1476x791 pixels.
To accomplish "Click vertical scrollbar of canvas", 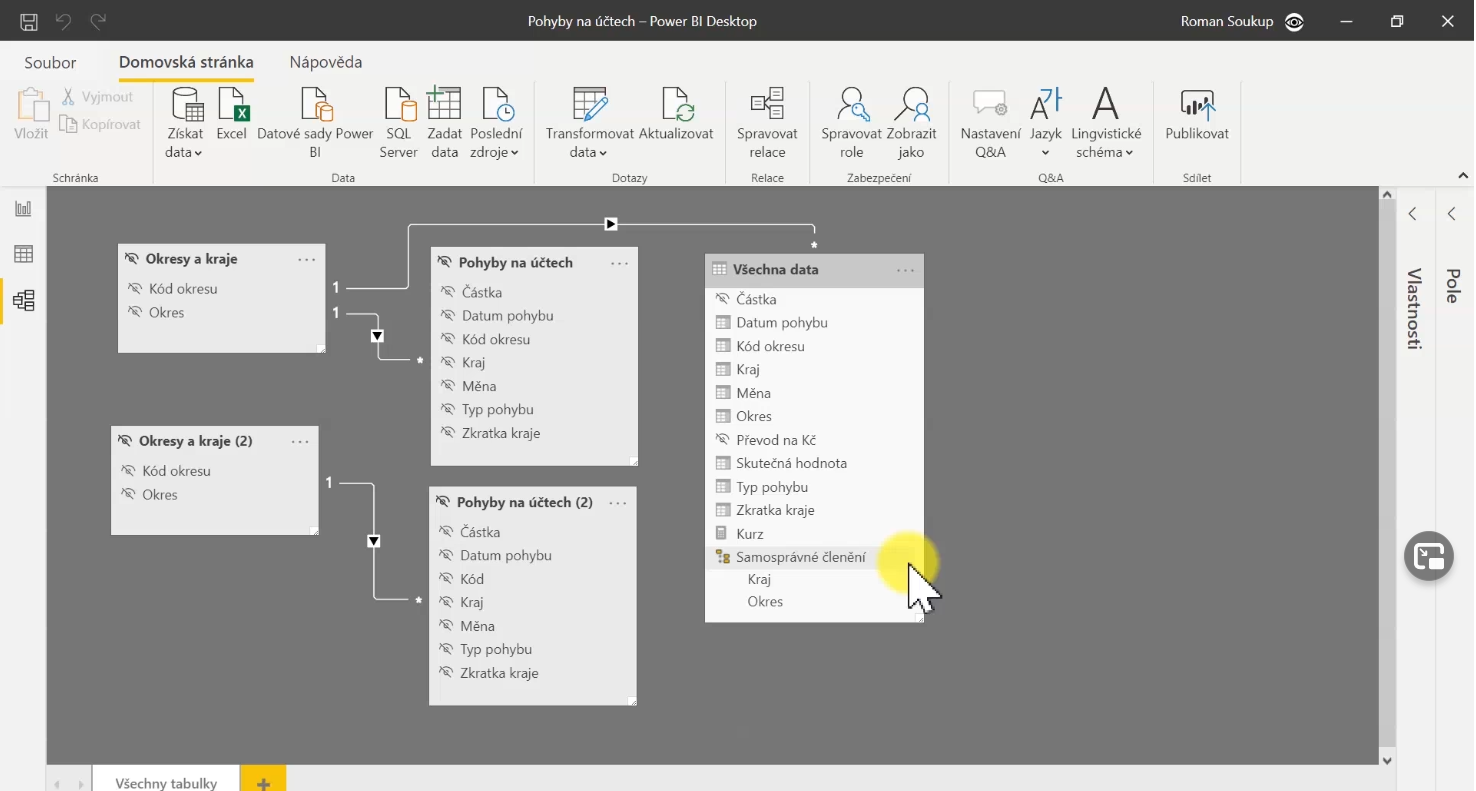I will (x=1386, y=477).
